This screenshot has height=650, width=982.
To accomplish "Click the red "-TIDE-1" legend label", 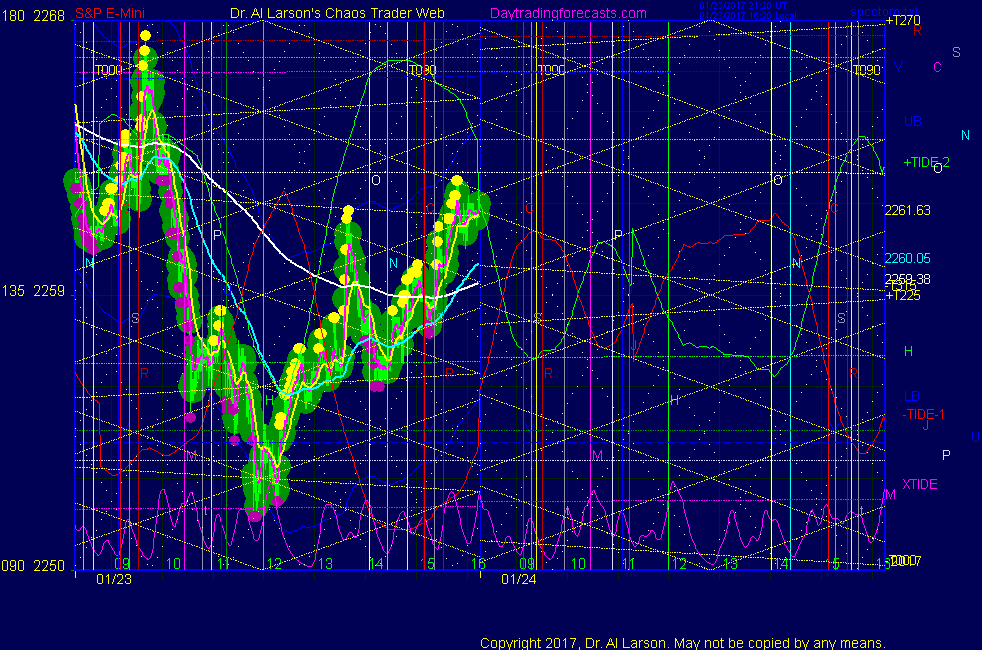I will click(923, 415).
